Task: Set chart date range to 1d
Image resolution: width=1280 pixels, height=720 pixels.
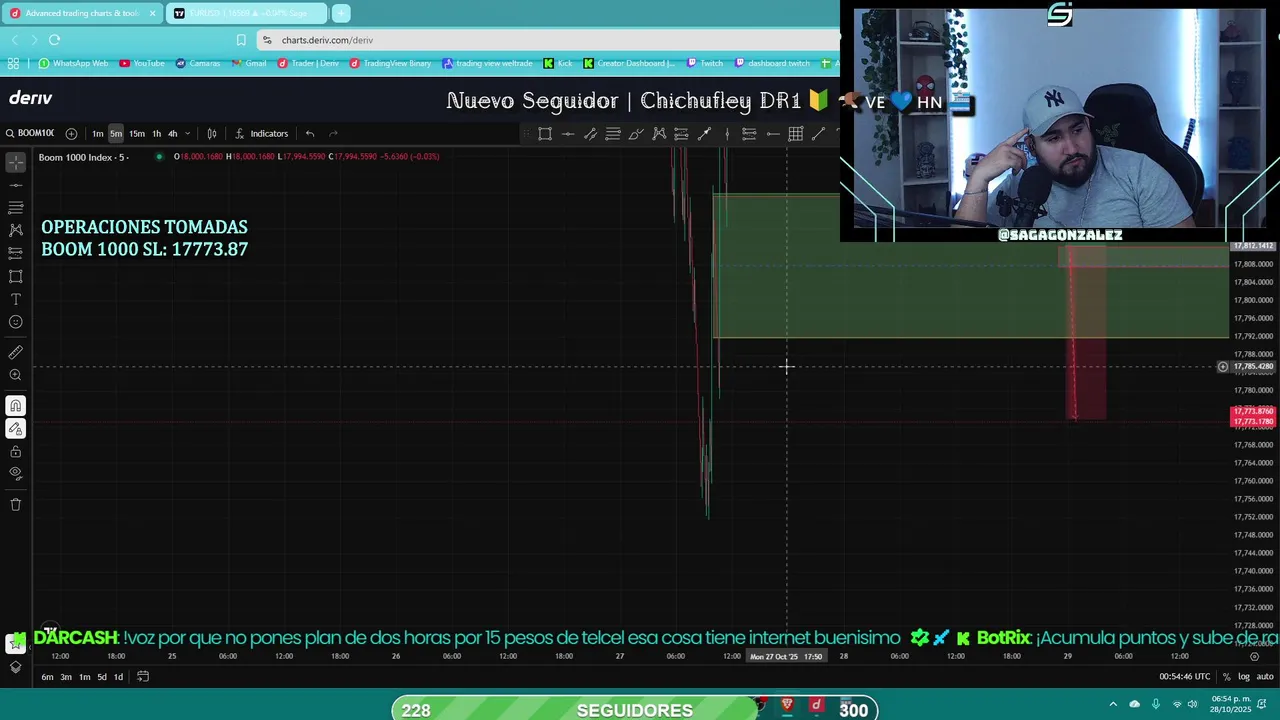Action: click(118, 677)
